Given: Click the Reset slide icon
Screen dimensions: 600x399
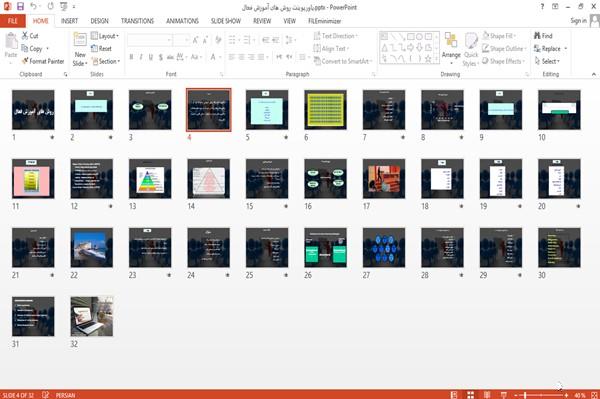Looking at the screenshot, I should (x=95, y=49).
